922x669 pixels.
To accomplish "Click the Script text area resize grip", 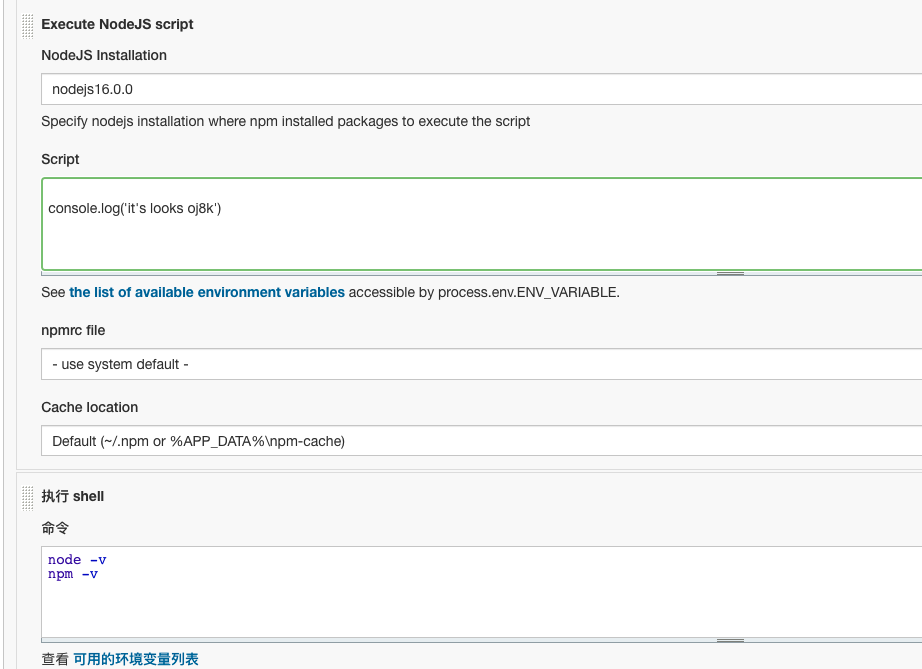I will click(730, 273).
